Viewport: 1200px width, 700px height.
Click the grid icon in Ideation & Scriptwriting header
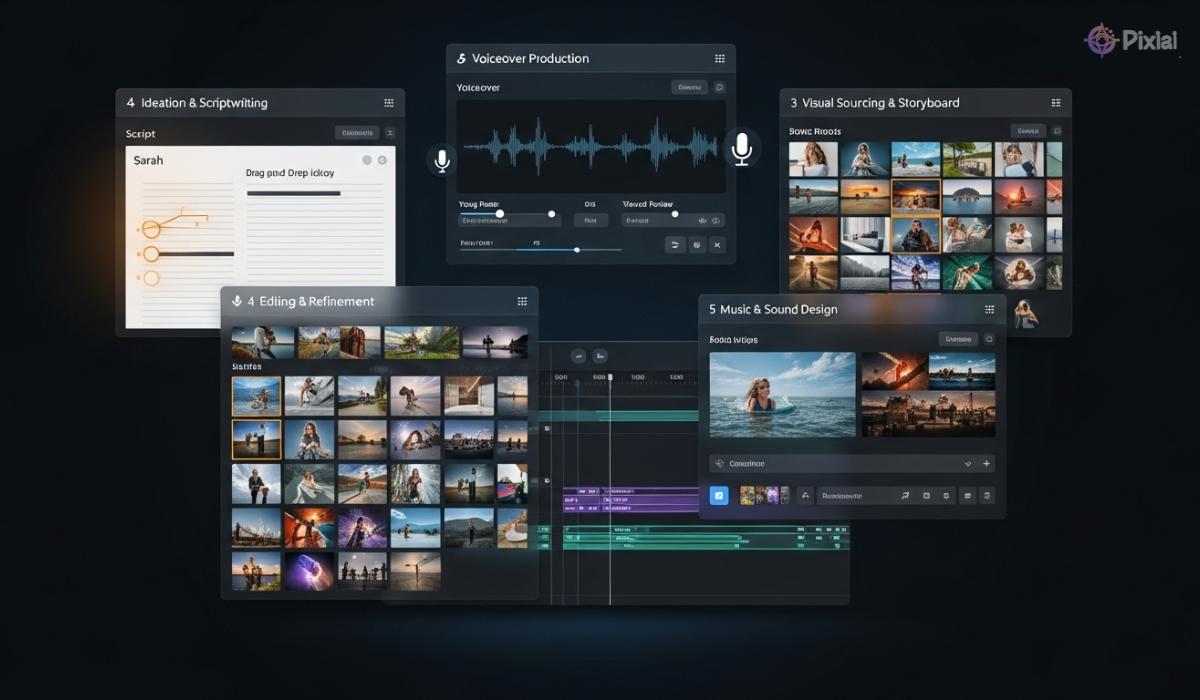click(x=389, y=103)
